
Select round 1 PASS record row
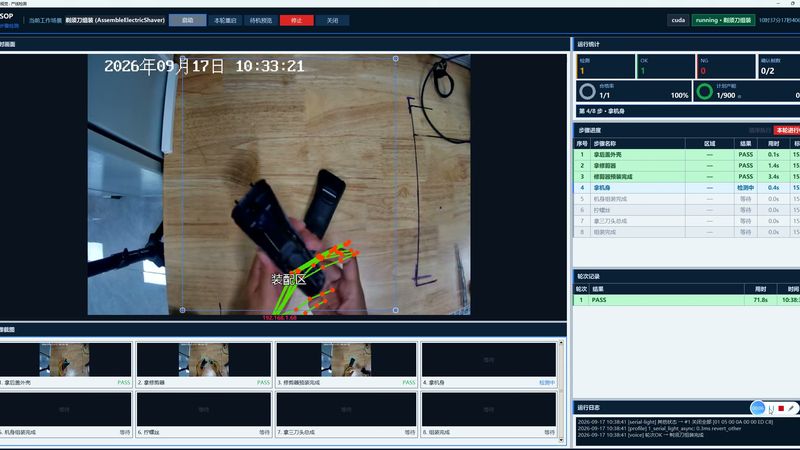tap(686, 300)
